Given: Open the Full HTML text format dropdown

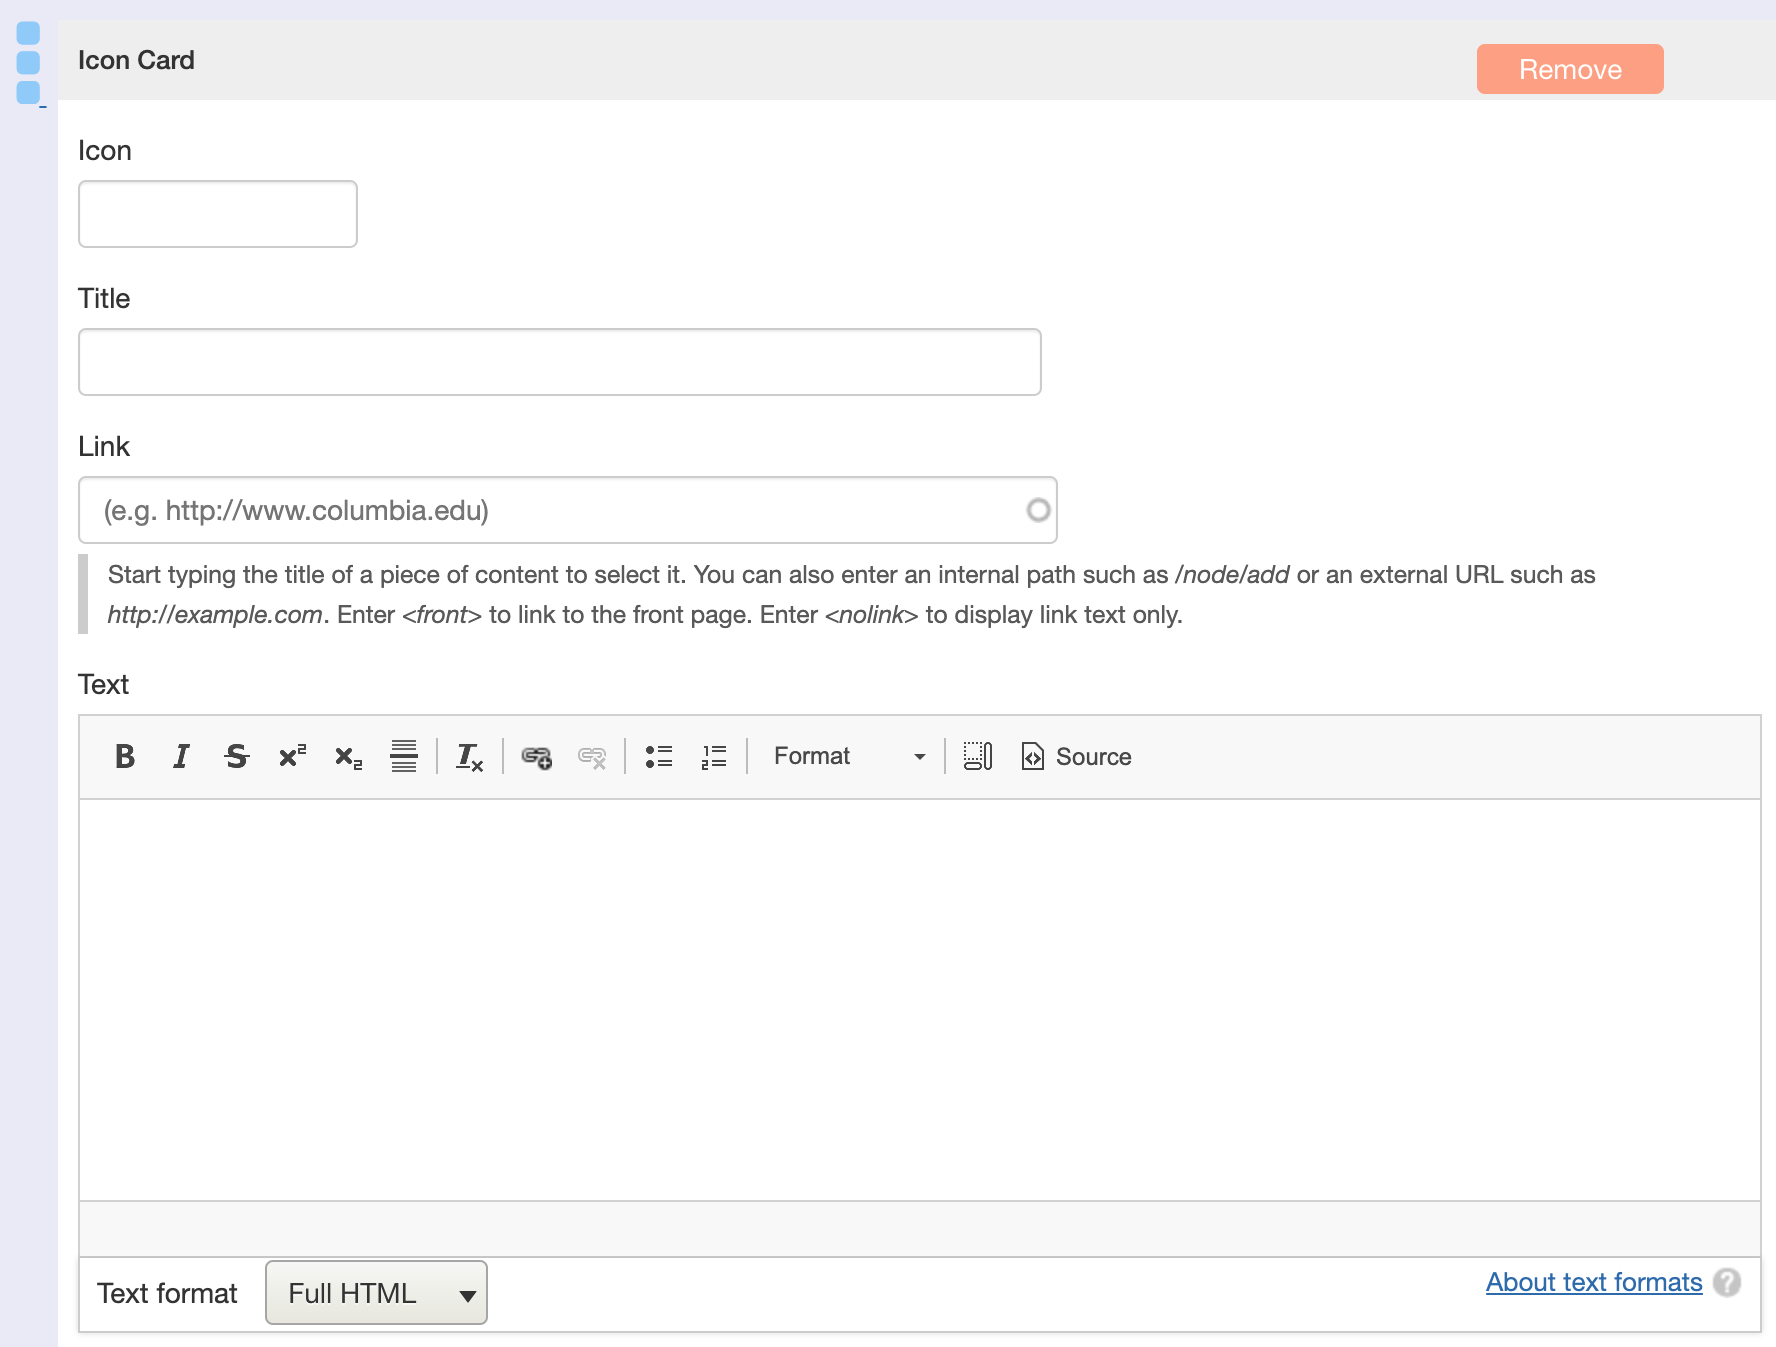Looking at the screenshot, I should tap(375, 1292).
